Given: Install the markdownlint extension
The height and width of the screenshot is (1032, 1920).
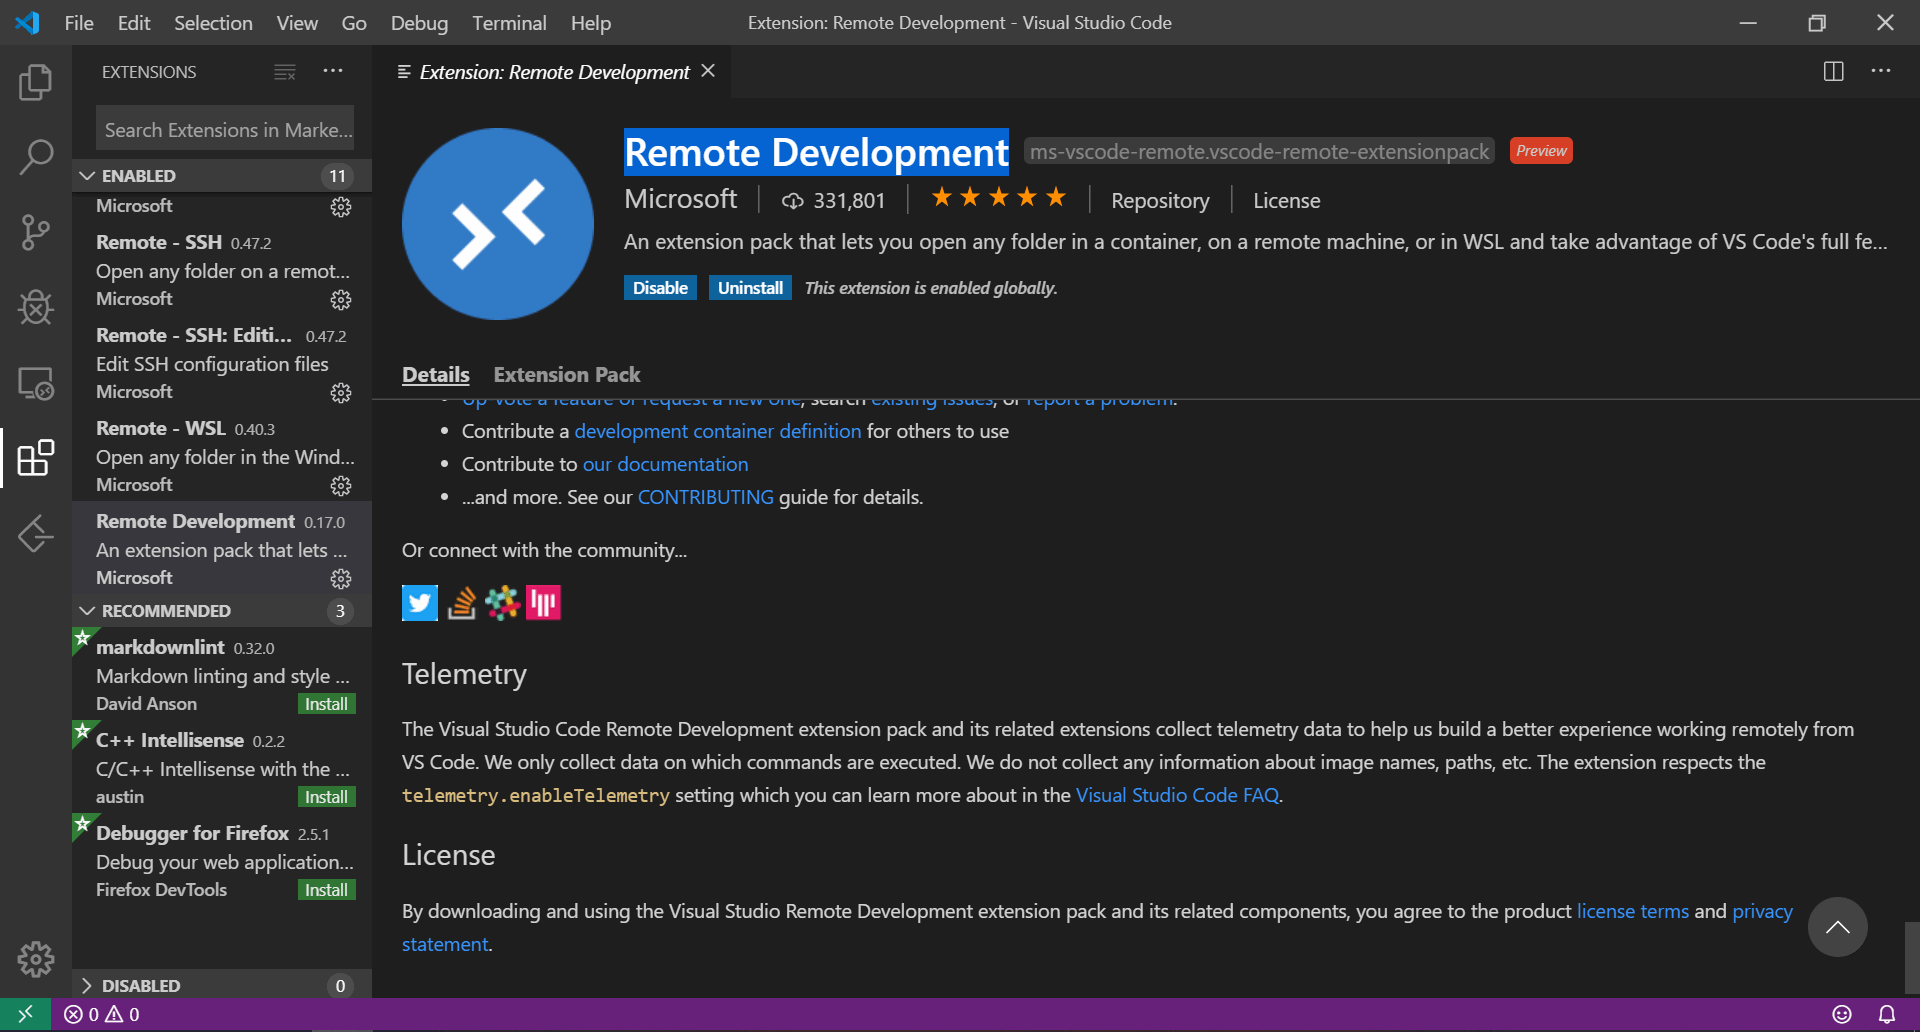Looking at the screenshot, I should 326,704.
